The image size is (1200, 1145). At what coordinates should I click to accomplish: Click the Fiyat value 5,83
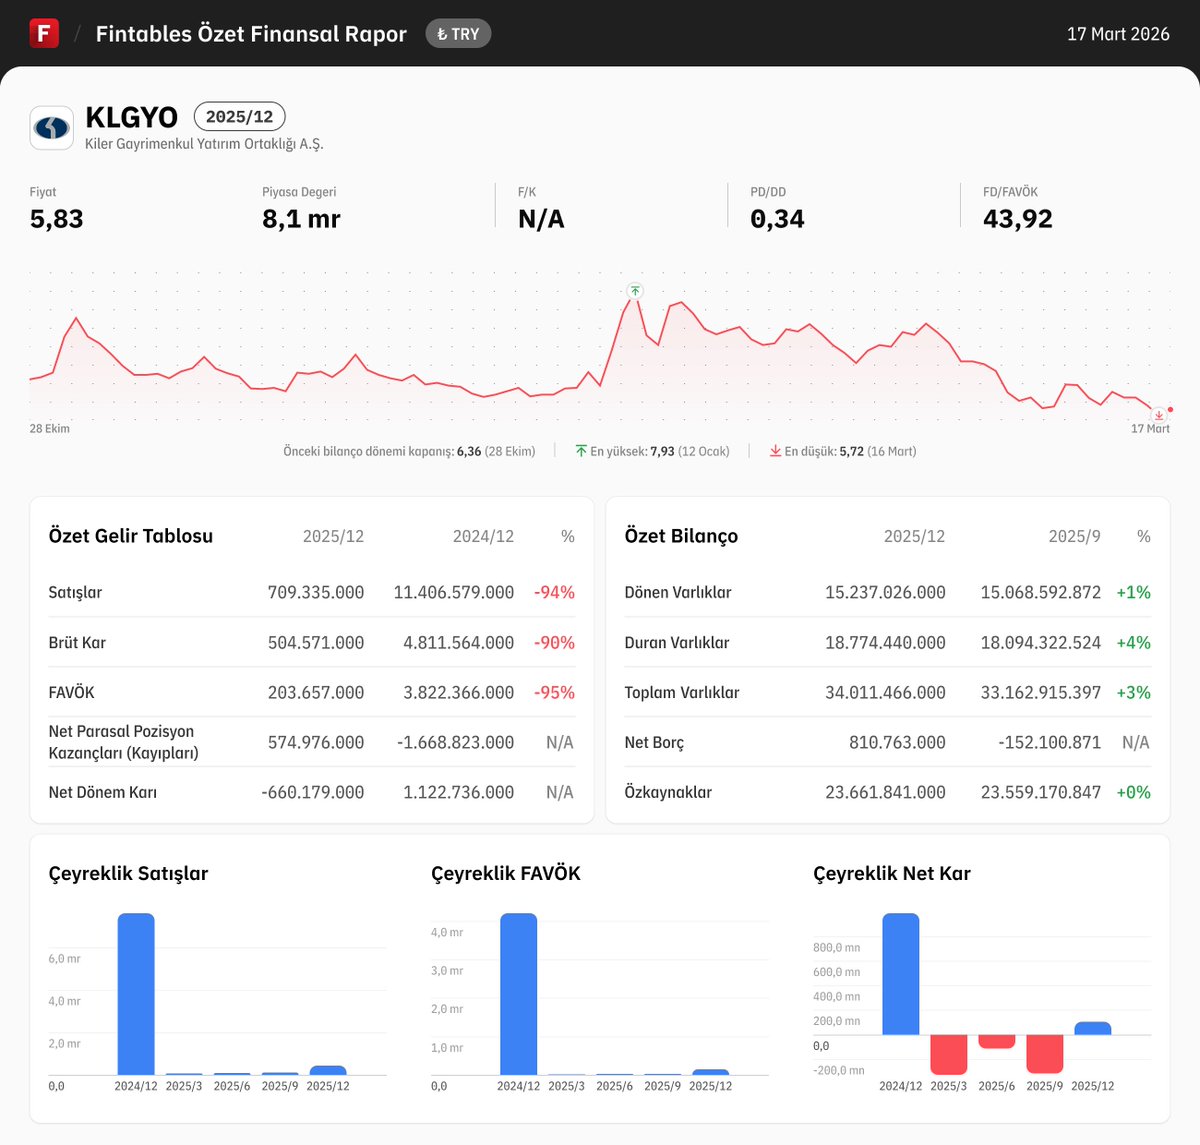[x=57, y=219]
